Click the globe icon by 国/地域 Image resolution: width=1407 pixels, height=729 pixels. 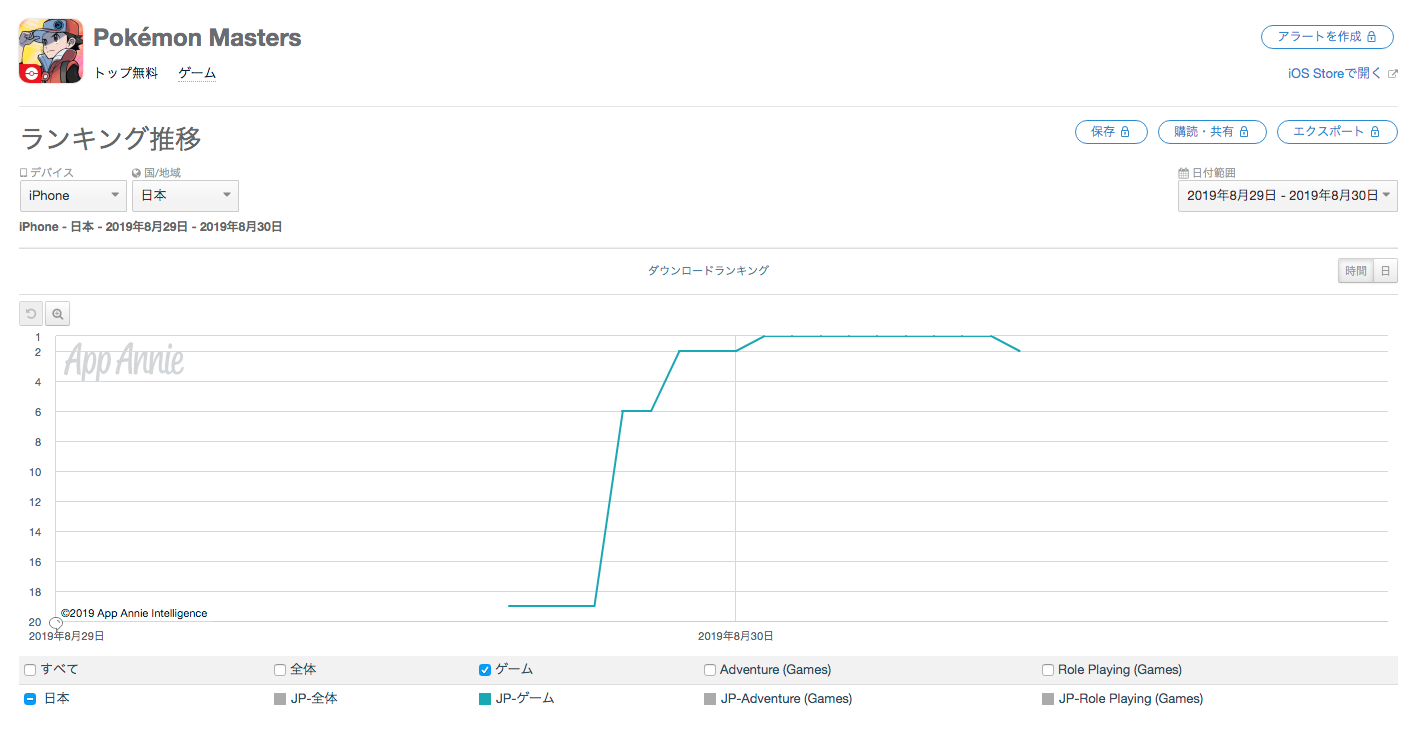pos(136,173)
